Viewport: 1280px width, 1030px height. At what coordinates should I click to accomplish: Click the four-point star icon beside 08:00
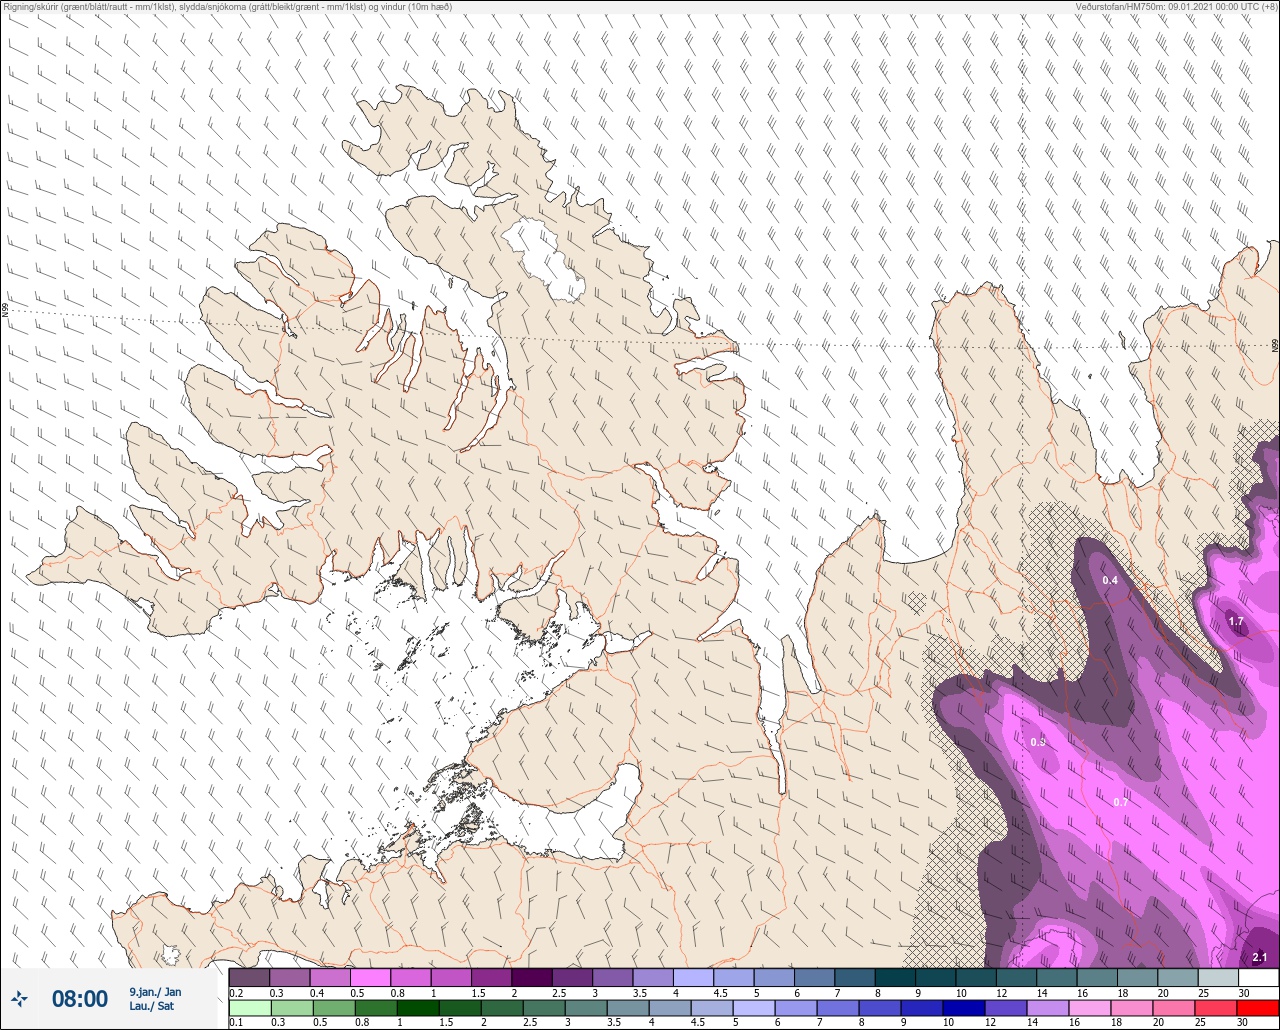20,998
